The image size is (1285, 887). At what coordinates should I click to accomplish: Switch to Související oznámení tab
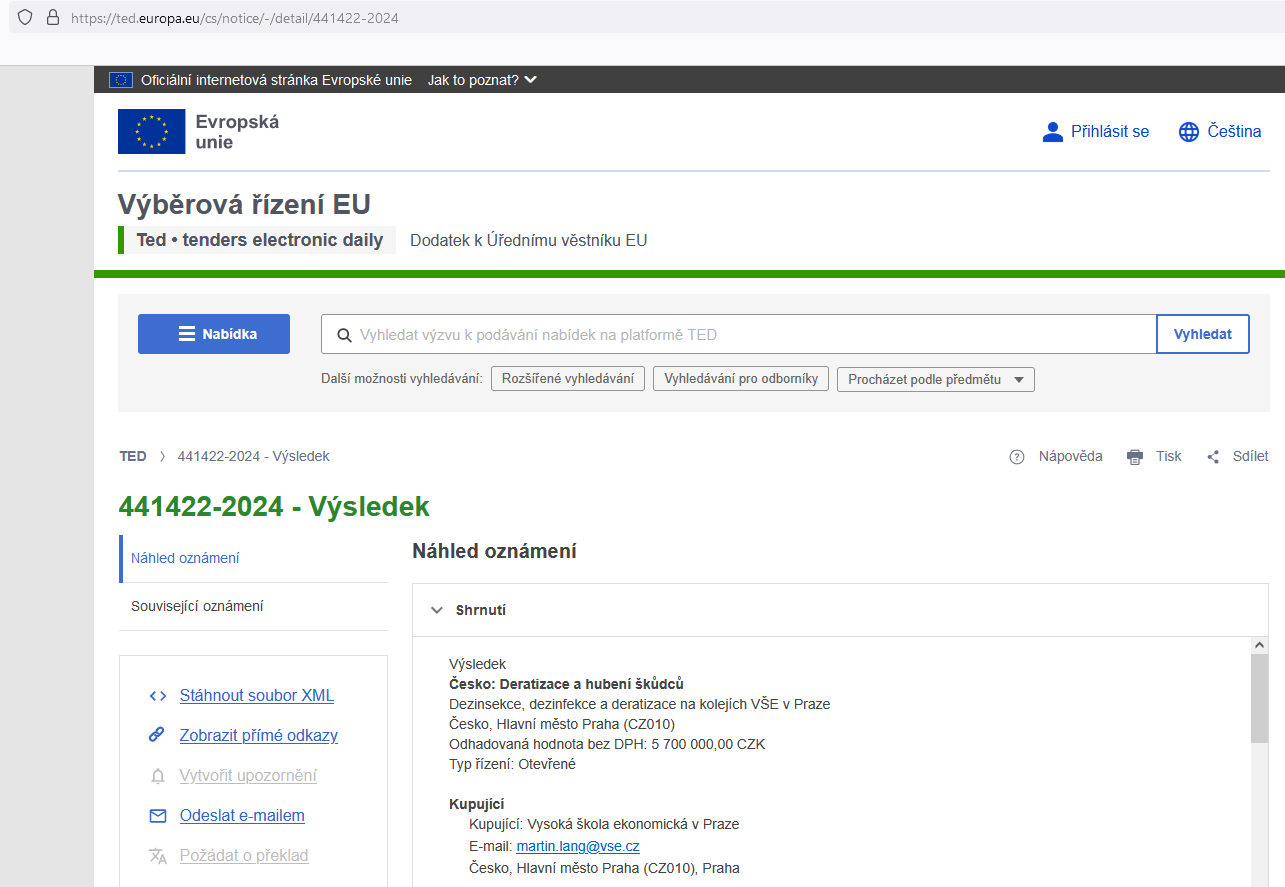(197, 607)
